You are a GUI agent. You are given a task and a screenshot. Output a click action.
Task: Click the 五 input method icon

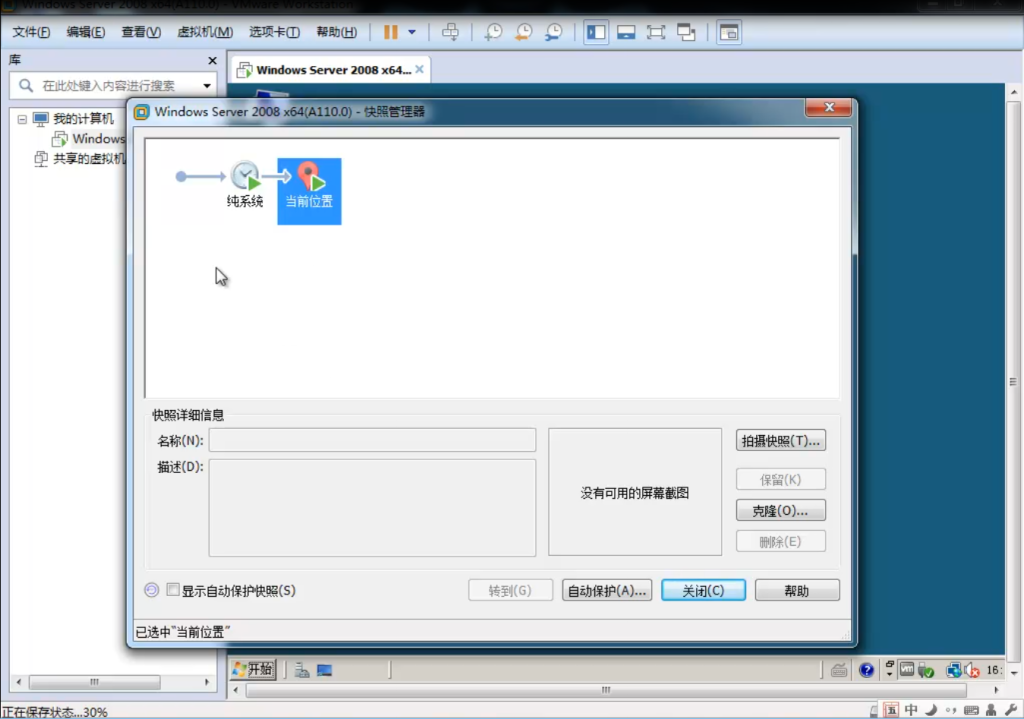891,711
